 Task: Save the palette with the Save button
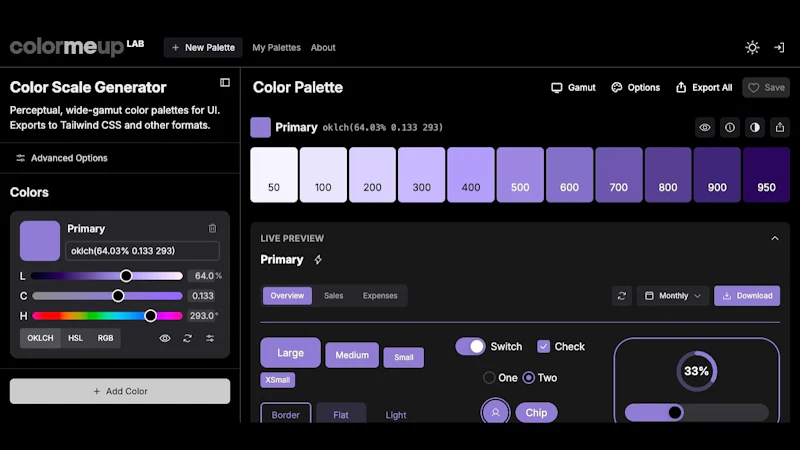[x=766, y=88]
